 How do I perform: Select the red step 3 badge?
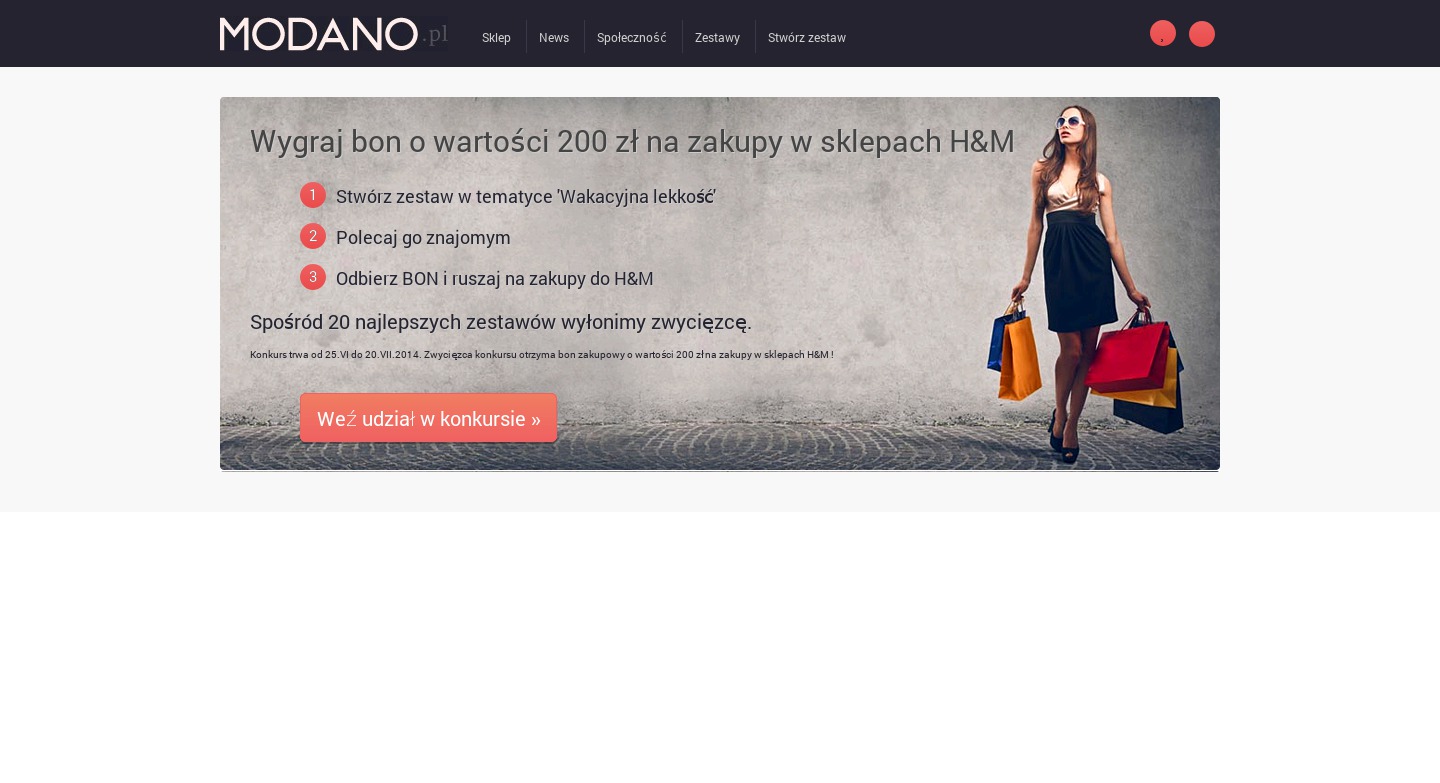[313, 277]
